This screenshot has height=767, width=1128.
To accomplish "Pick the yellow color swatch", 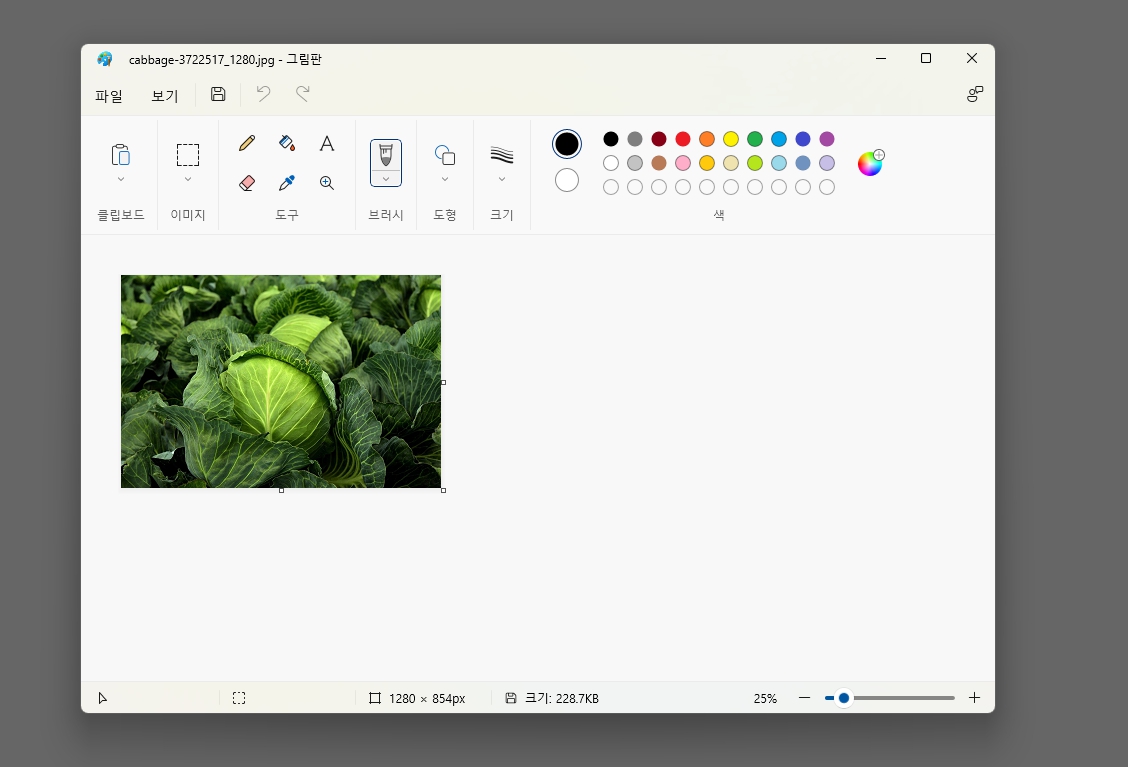I will pyautogui.click(x=731, y=139).
